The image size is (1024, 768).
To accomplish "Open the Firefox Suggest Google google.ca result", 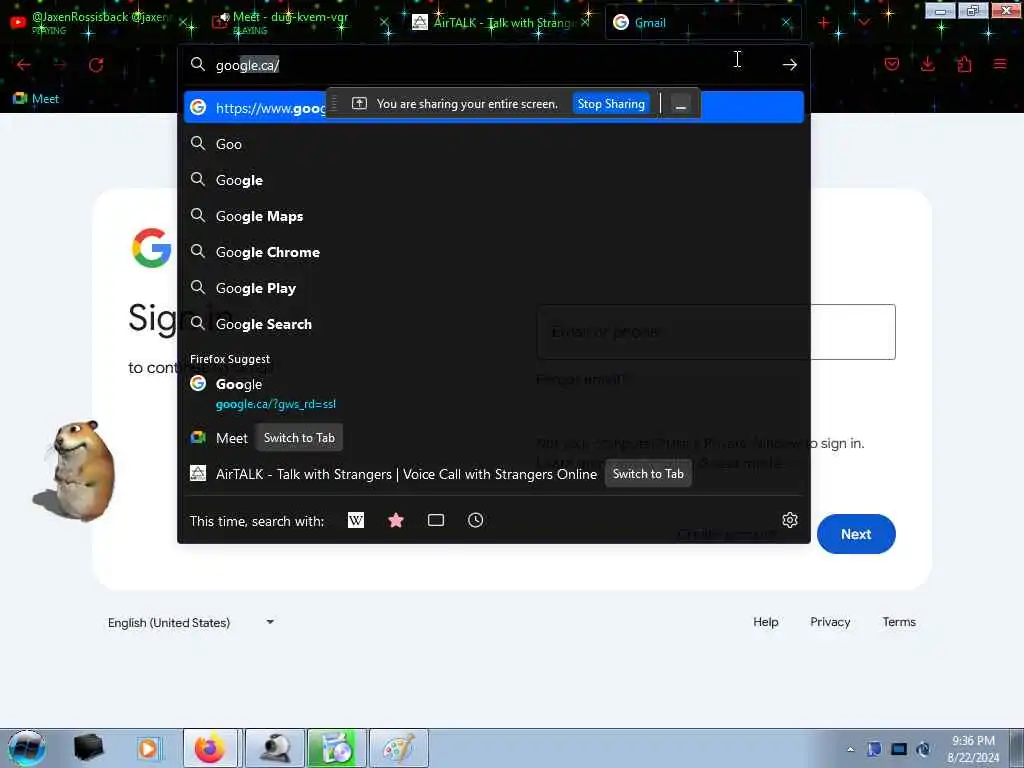I will (494, 393).
